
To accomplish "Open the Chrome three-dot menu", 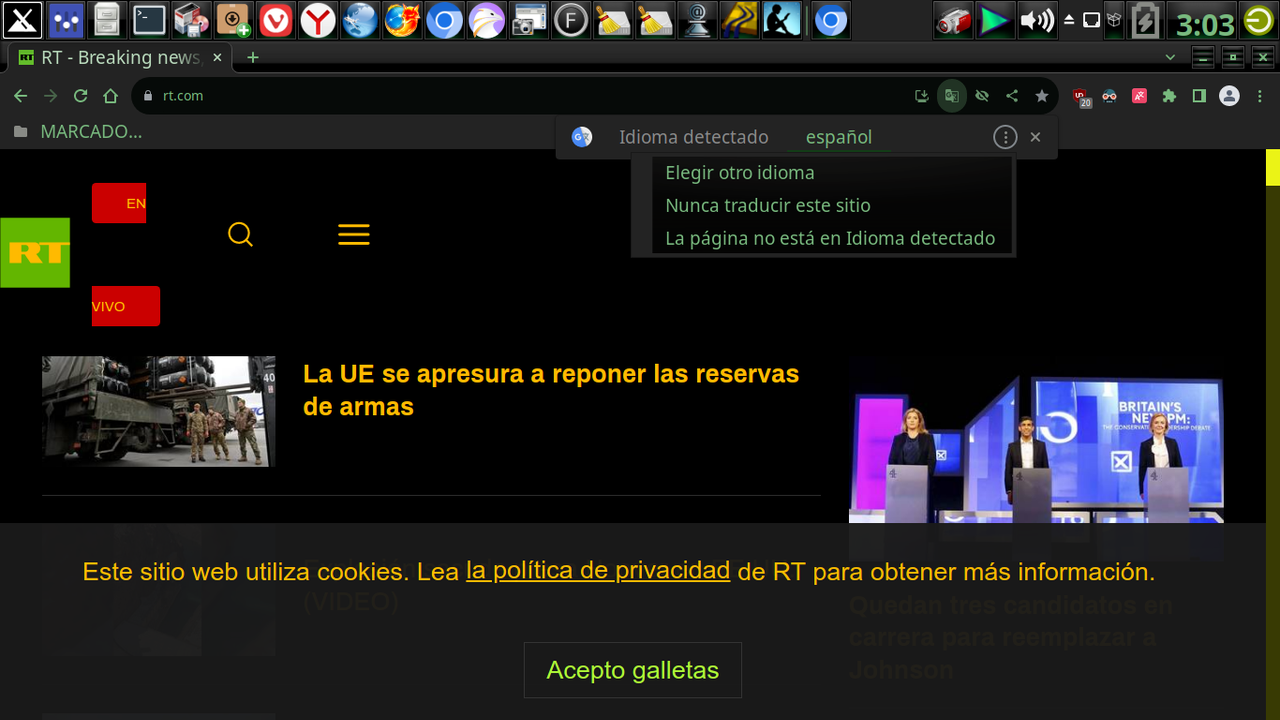I will click(1260, 96).
